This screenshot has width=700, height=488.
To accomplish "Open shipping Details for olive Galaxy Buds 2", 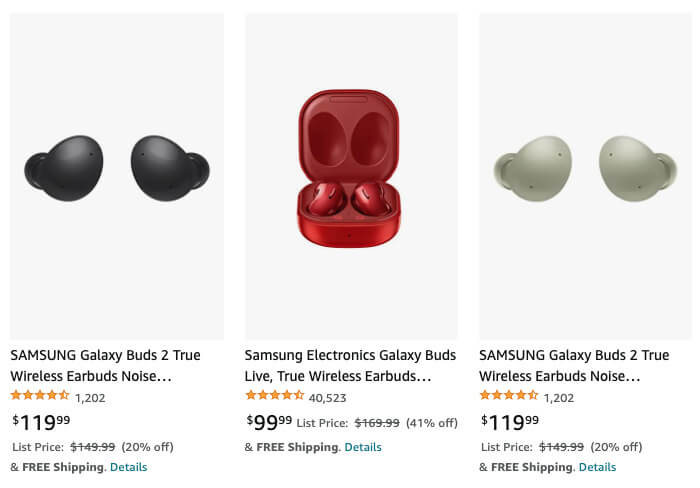I will click(x=597, y=467).
